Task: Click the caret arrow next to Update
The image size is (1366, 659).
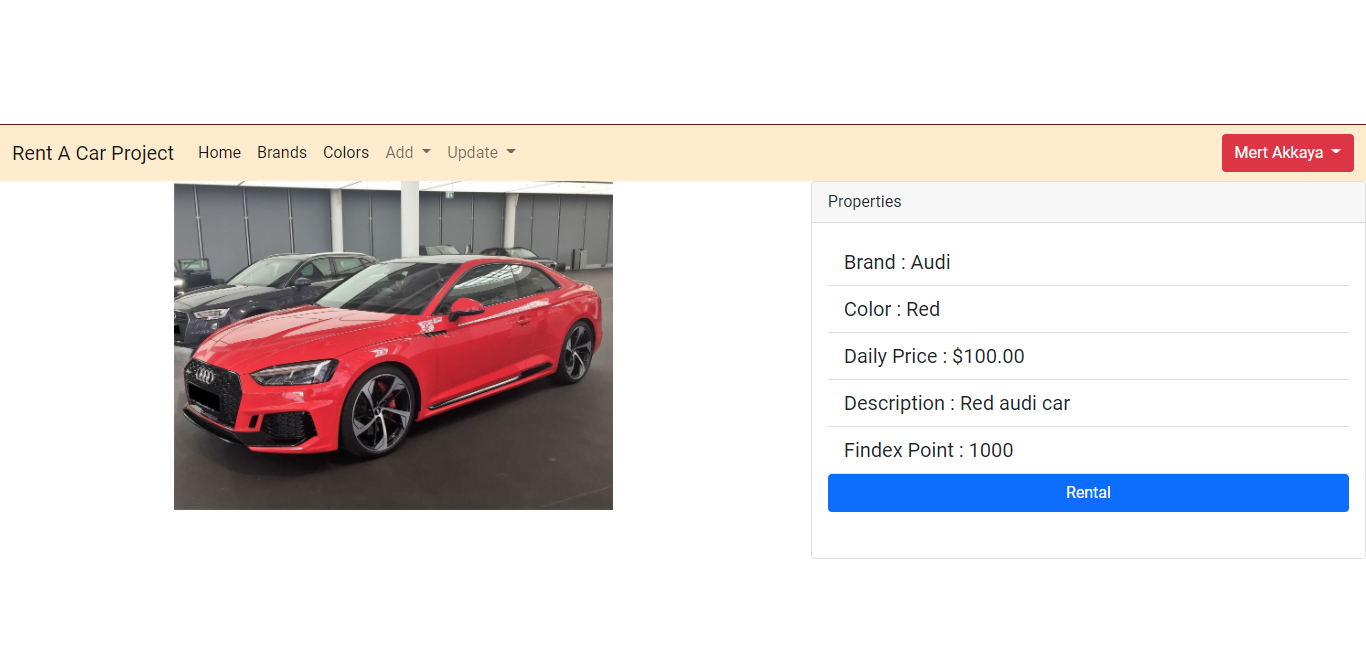Action: [x=512, y=154]
